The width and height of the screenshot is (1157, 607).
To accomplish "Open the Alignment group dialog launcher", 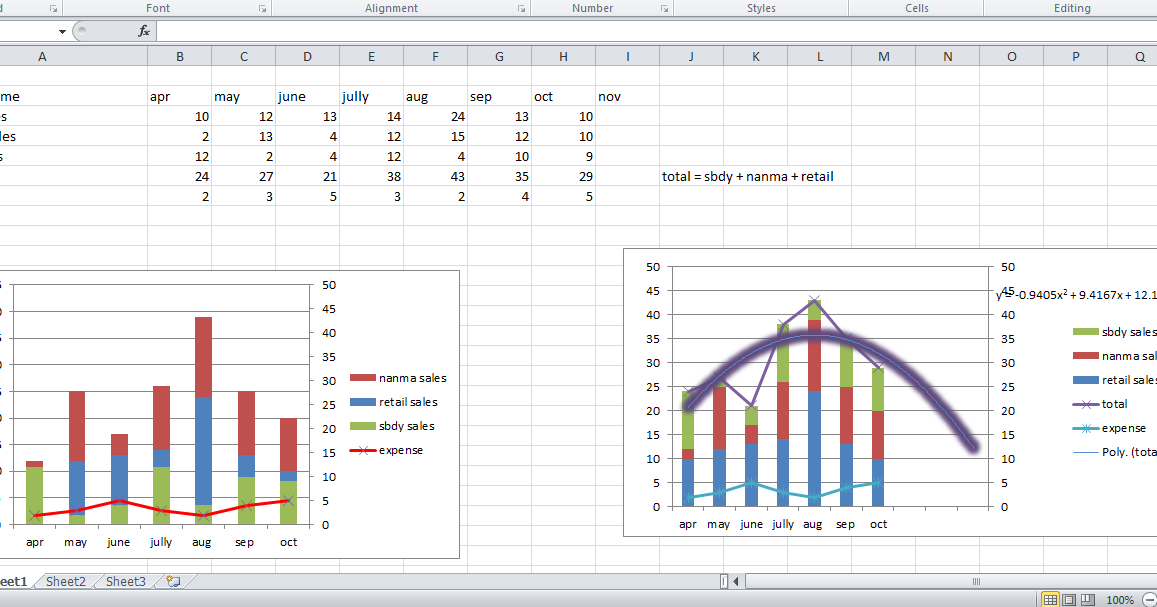I will [x=520, y=8].
